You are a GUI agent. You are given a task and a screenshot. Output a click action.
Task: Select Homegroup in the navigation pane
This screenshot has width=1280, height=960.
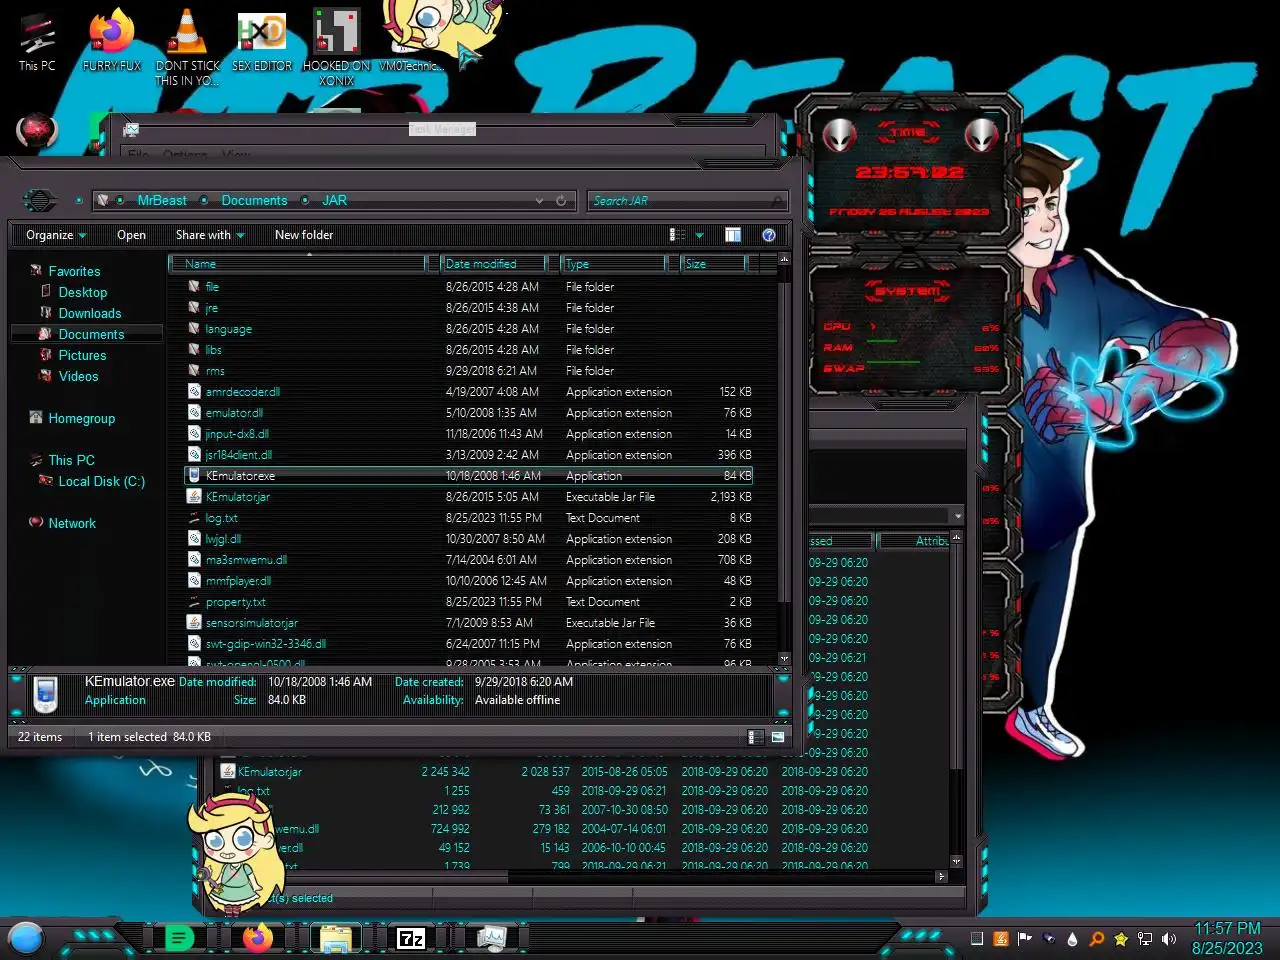81,418
